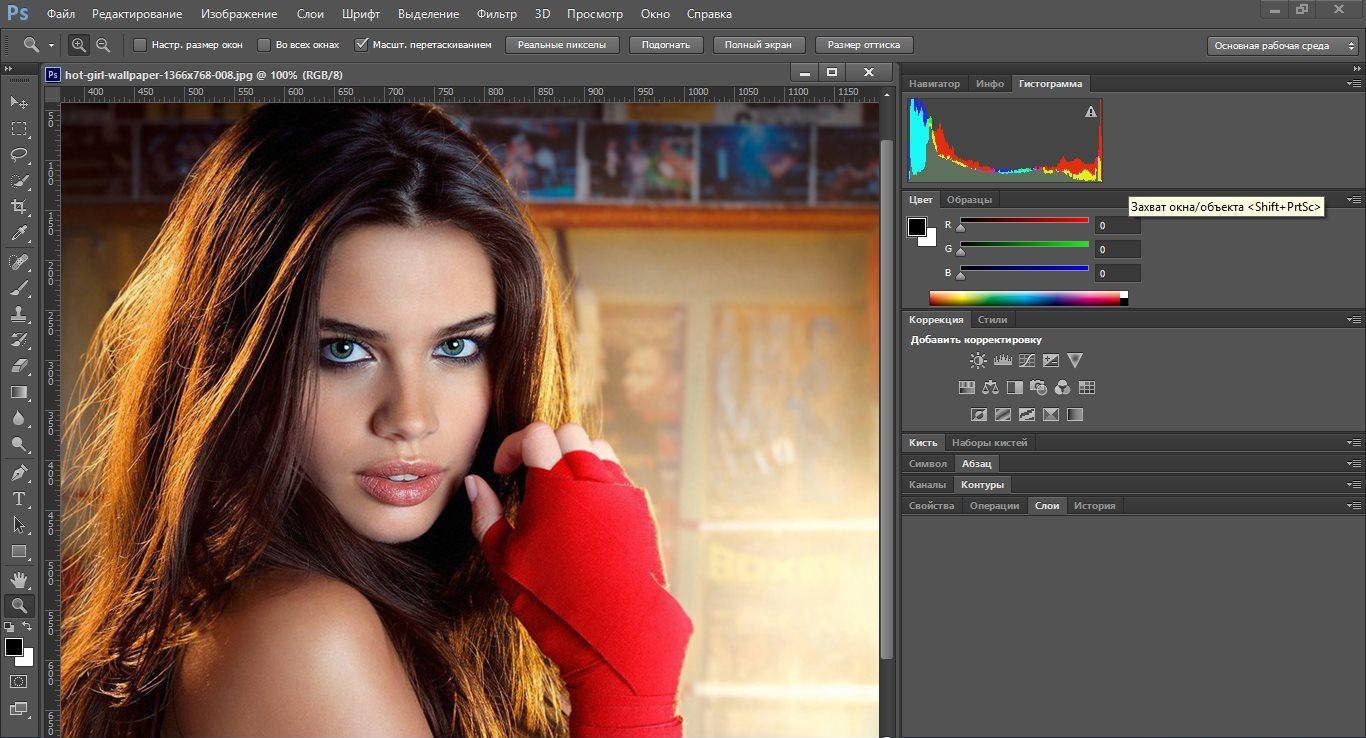Uncheck the 'Масшт. перетаскиванием' checkbox
This screenshot has width=1366, height=738.
point(362,45)
